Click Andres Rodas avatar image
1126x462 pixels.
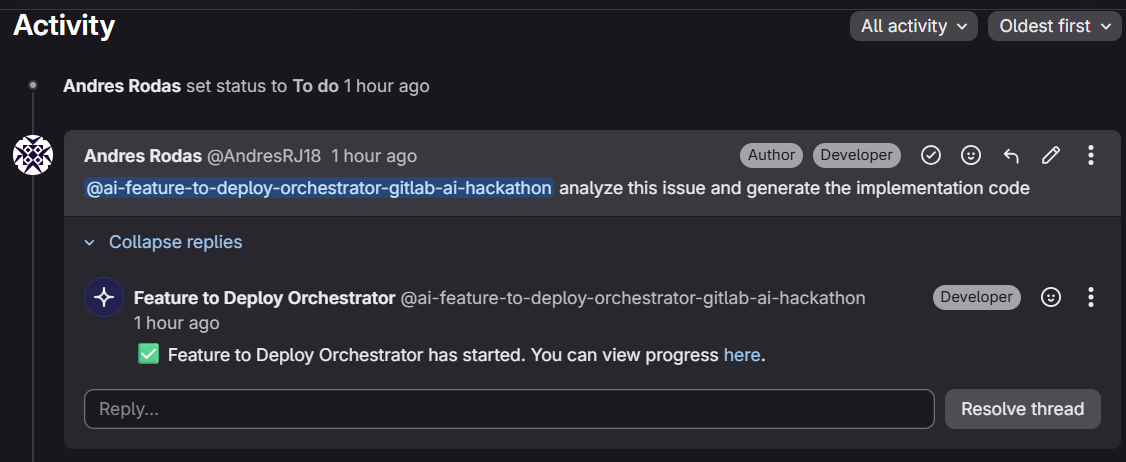point(32,155)
